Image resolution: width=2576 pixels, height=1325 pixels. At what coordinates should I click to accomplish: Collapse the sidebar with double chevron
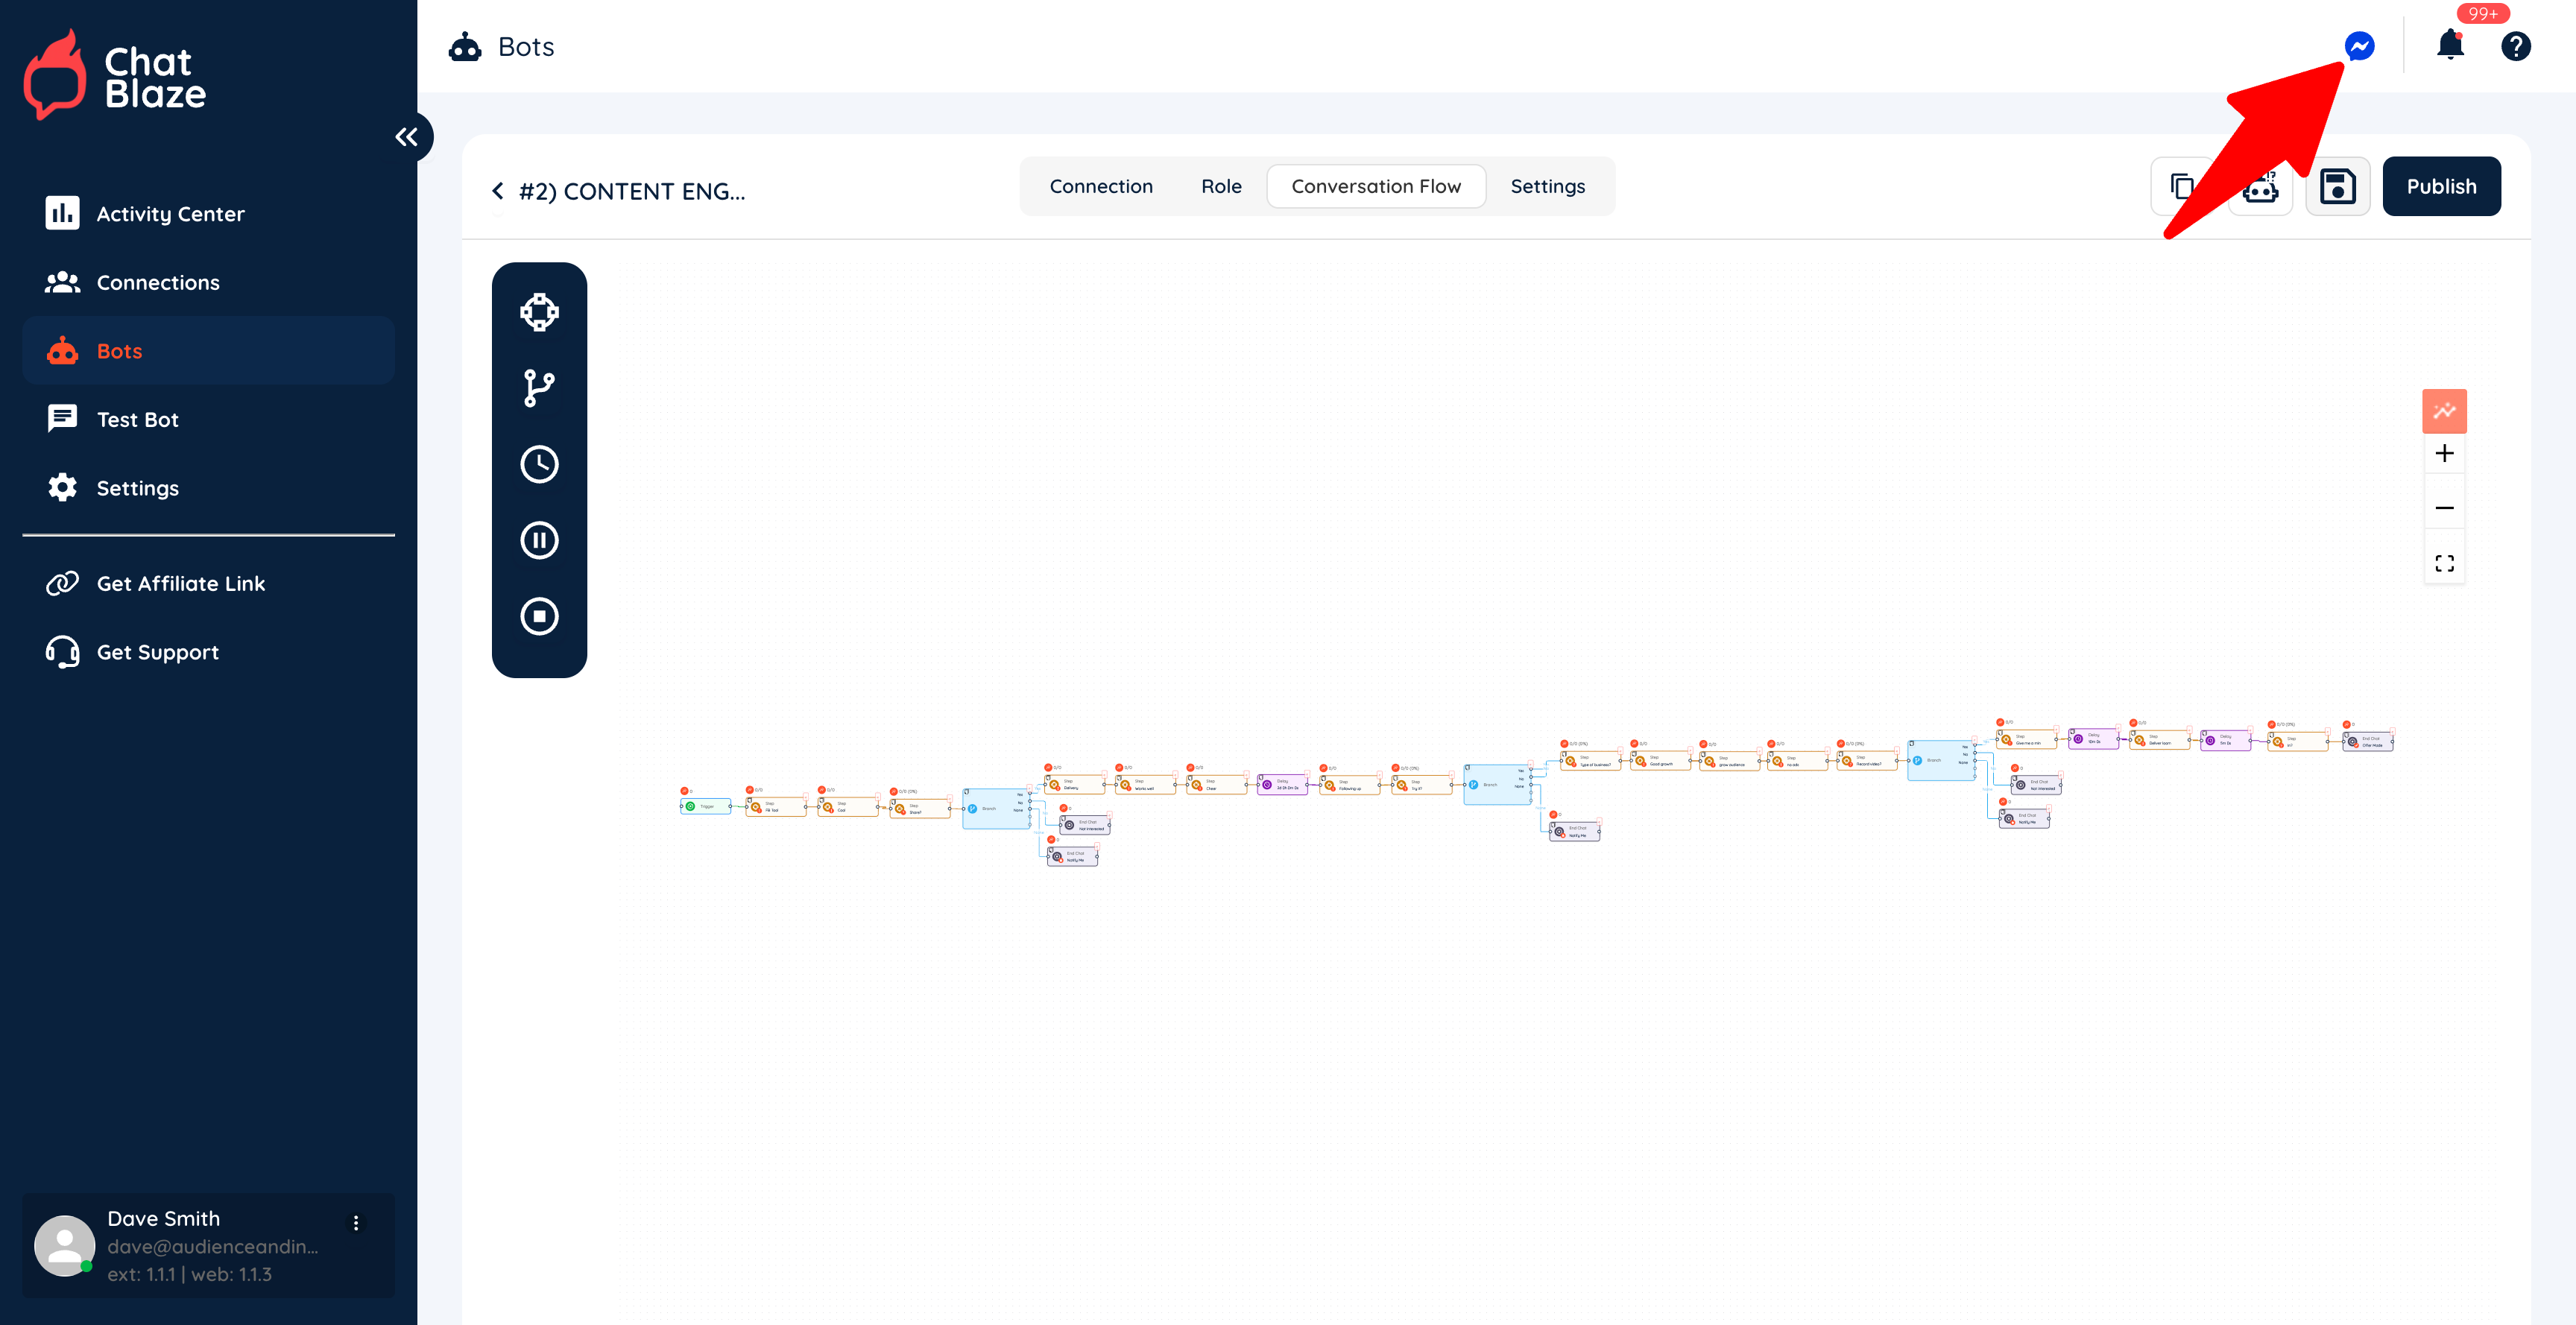click(x=406, y=137)
